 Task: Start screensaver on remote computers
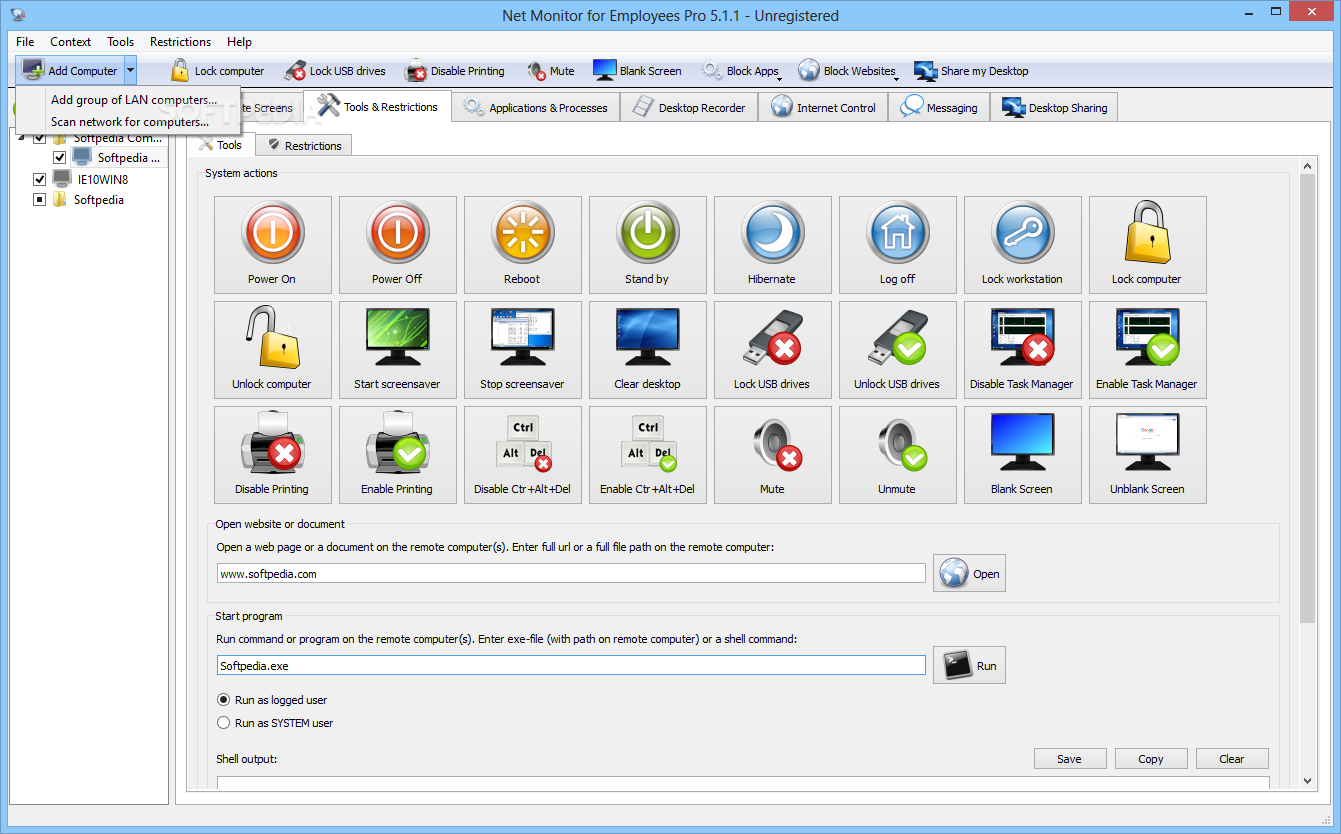pos(397,349)
